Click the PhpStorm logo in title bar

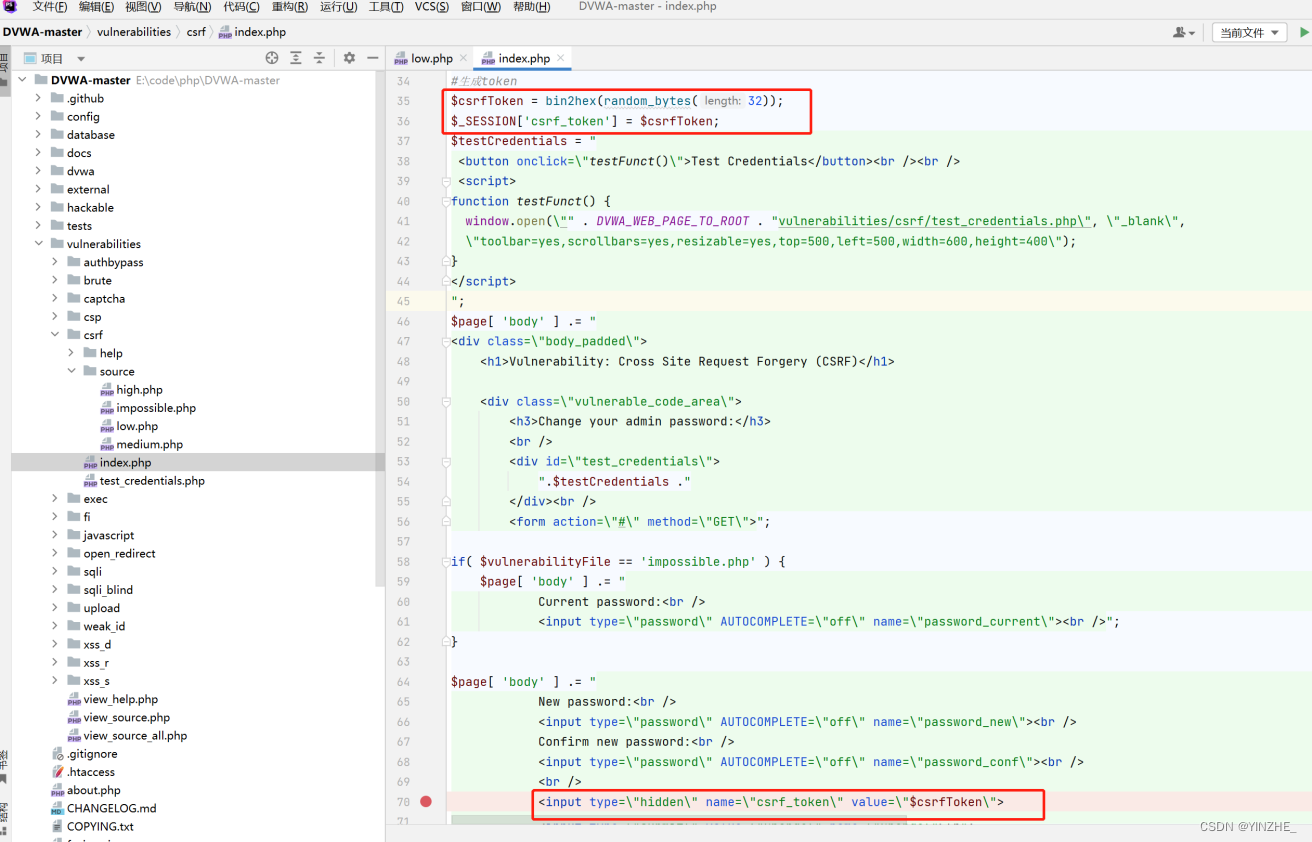(11, 7)
